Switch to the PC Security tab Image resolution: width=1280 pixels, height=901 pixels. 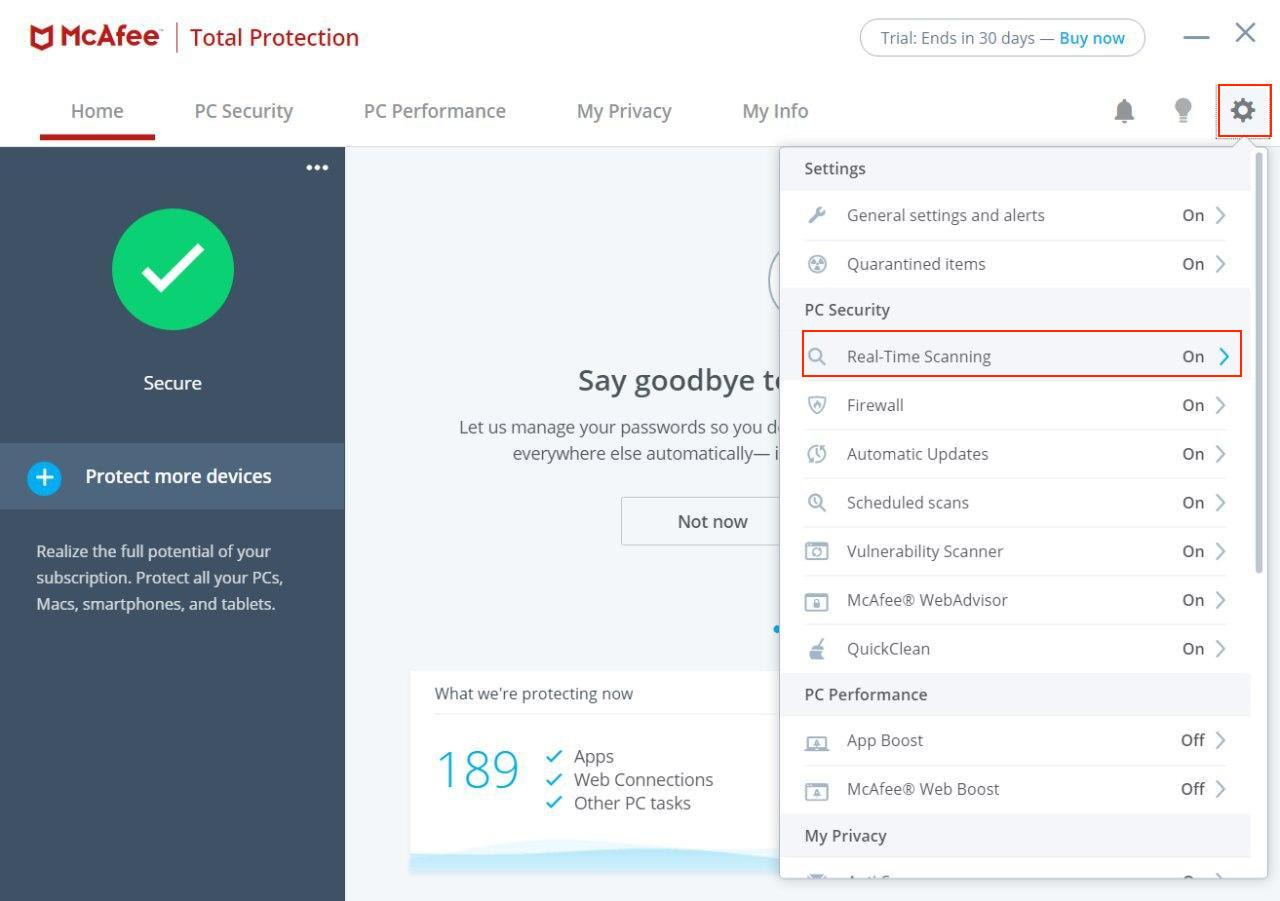pos(243,111)
